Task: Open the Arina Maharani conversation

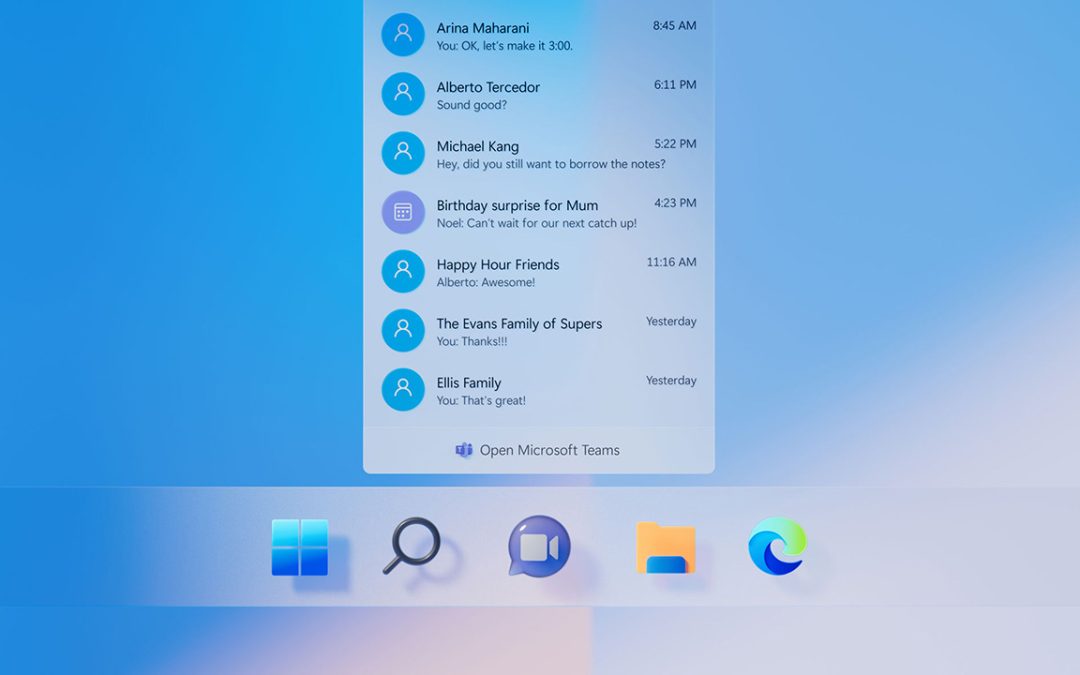Action: point(520,35)
